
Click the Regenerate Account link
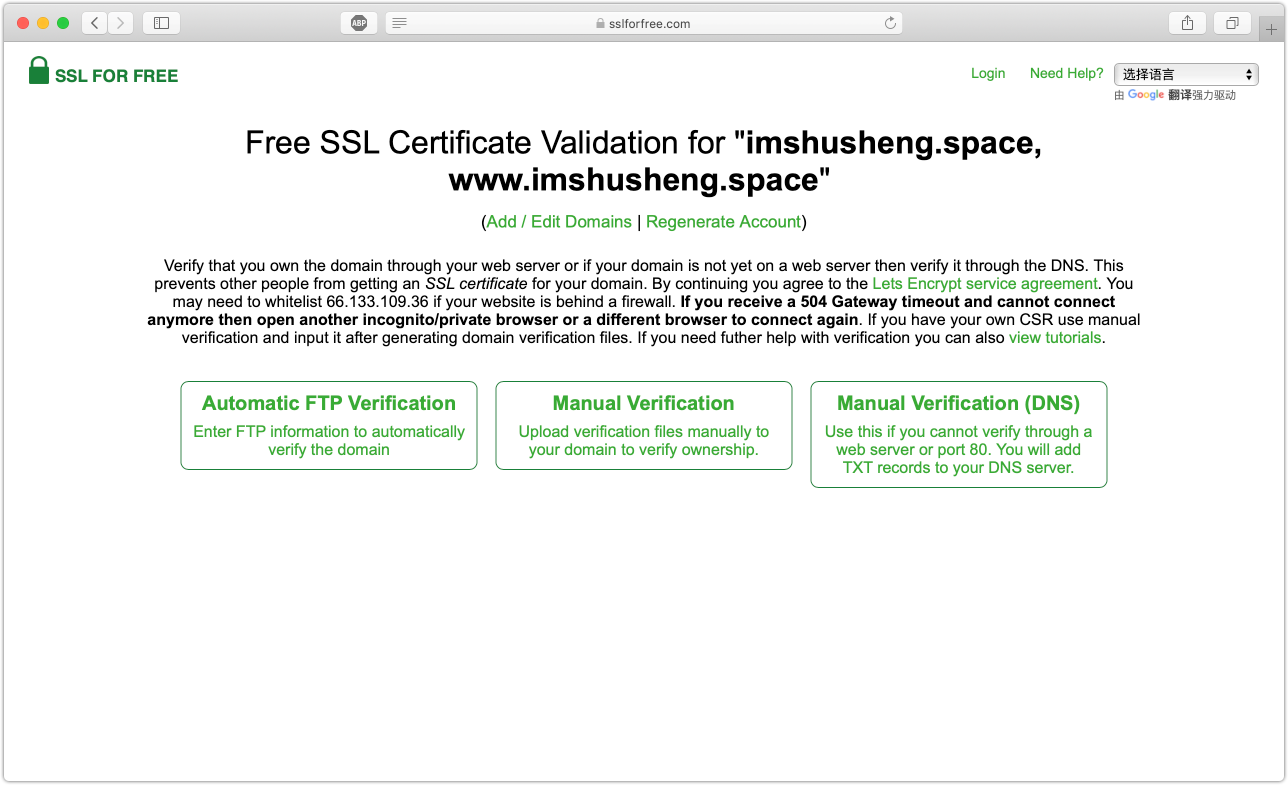[x=723, y=222]
